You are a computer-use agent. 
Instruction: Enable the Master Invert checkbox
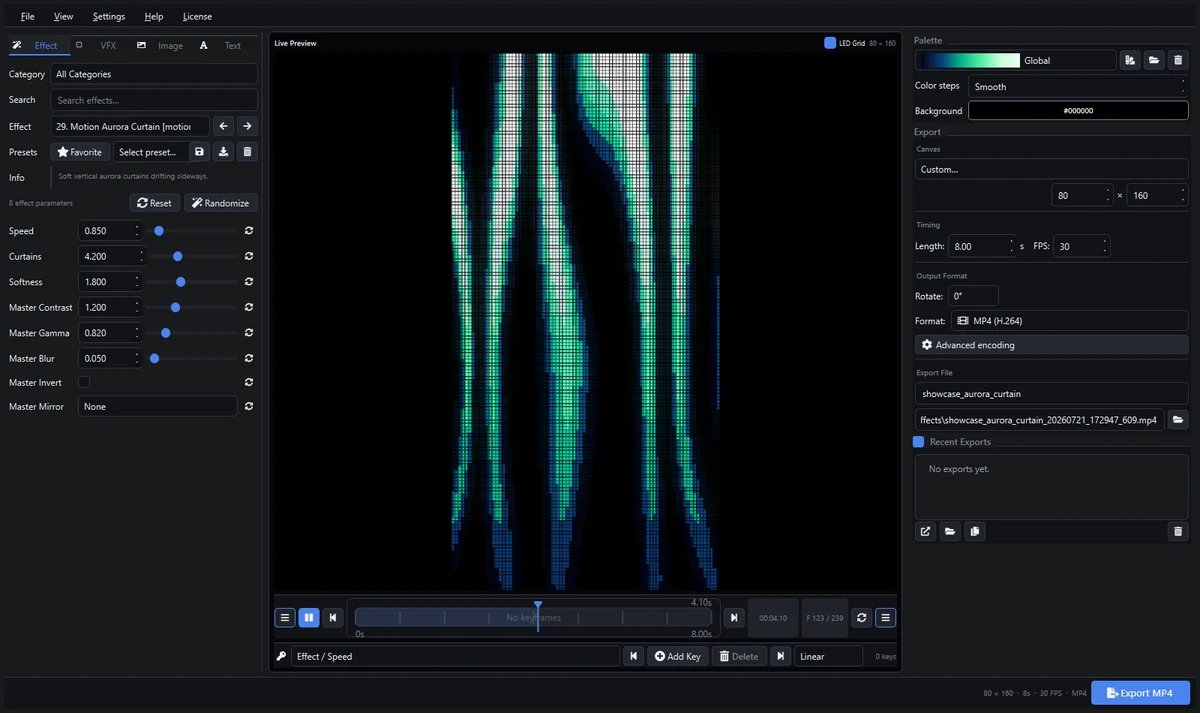click(x=84, y=382)
